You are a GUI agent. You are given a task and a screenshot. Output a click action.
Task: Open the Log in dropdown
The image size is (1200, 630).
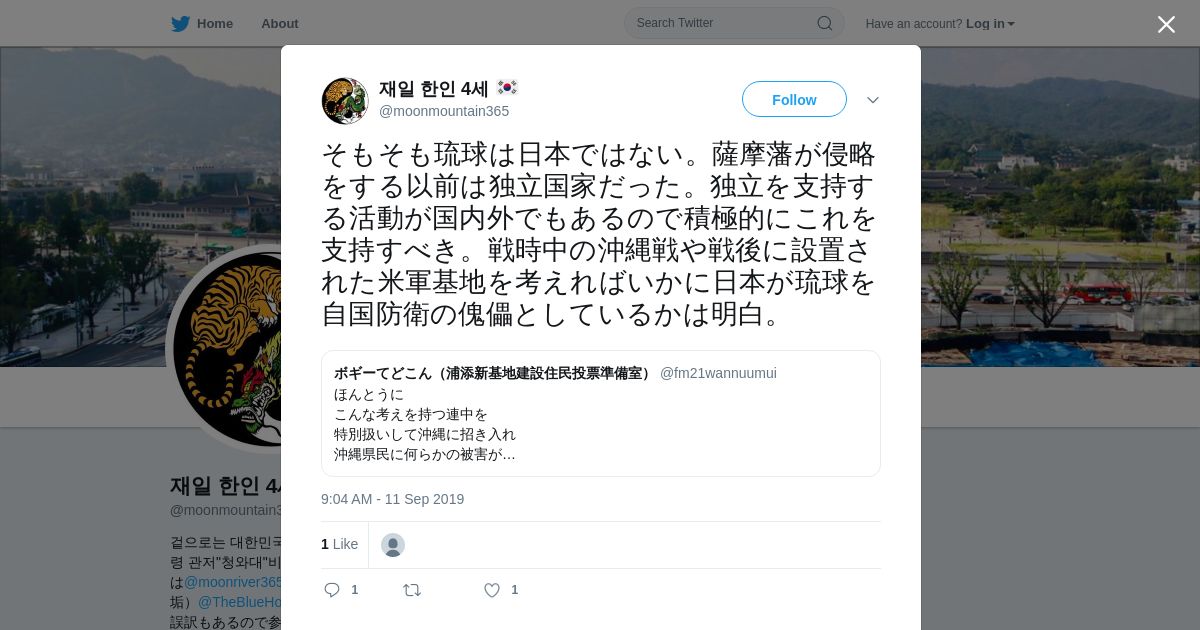point(990,23)
